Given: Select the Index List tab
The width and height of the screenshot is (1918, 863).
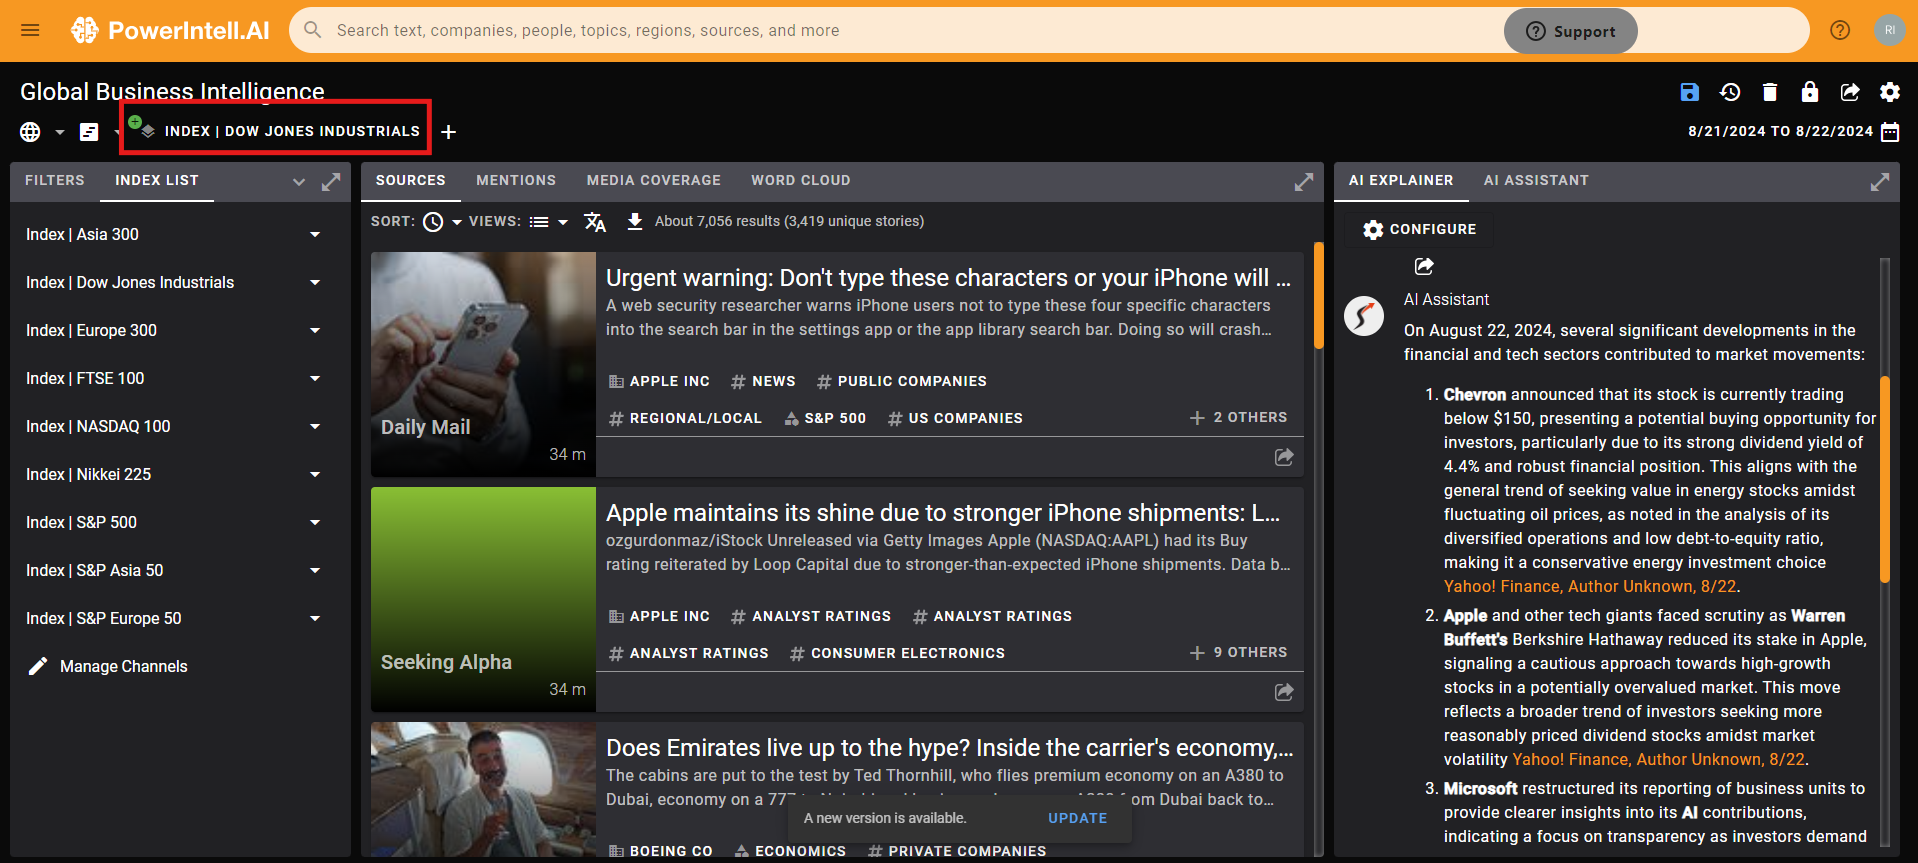Looking at the screenshot, I should [157, 181].
